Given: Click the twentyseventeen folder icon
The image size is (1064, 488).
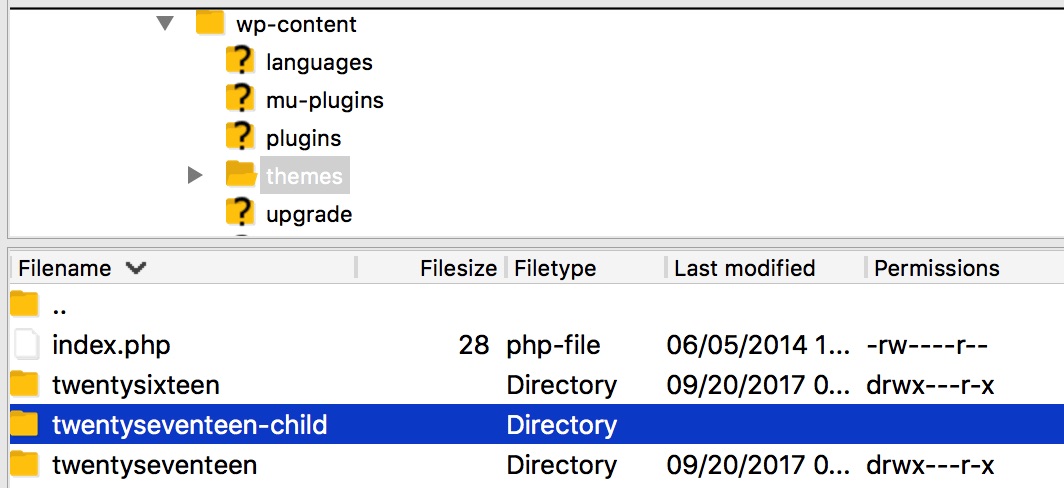Looking at the screenshot, I should click(x=25, y=465).
